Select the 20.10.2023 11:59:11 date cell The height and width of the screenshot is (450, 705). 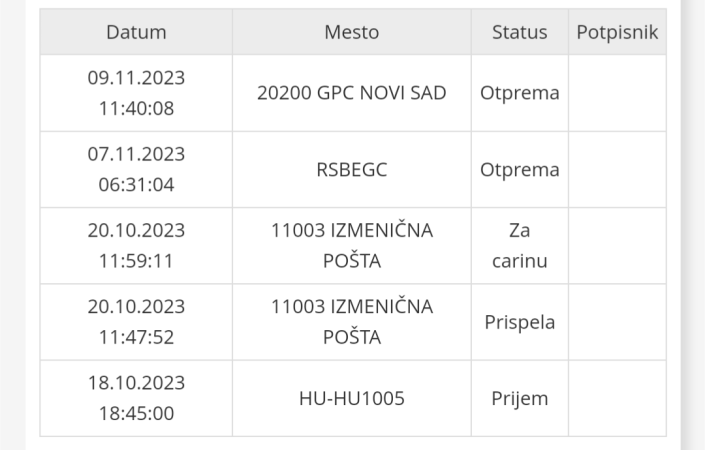[x=136, y=246]
